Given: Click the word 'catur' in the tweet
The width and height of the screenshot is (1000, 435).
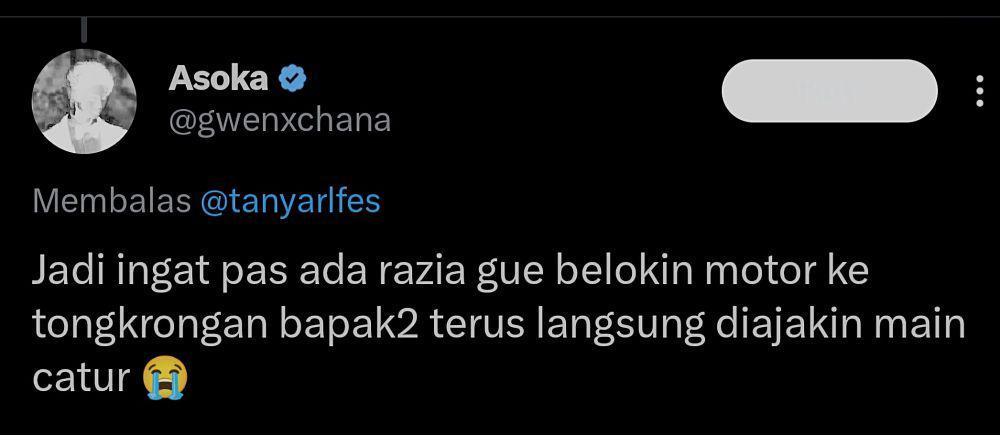Looking at the screenshot, I should point(82,380).
